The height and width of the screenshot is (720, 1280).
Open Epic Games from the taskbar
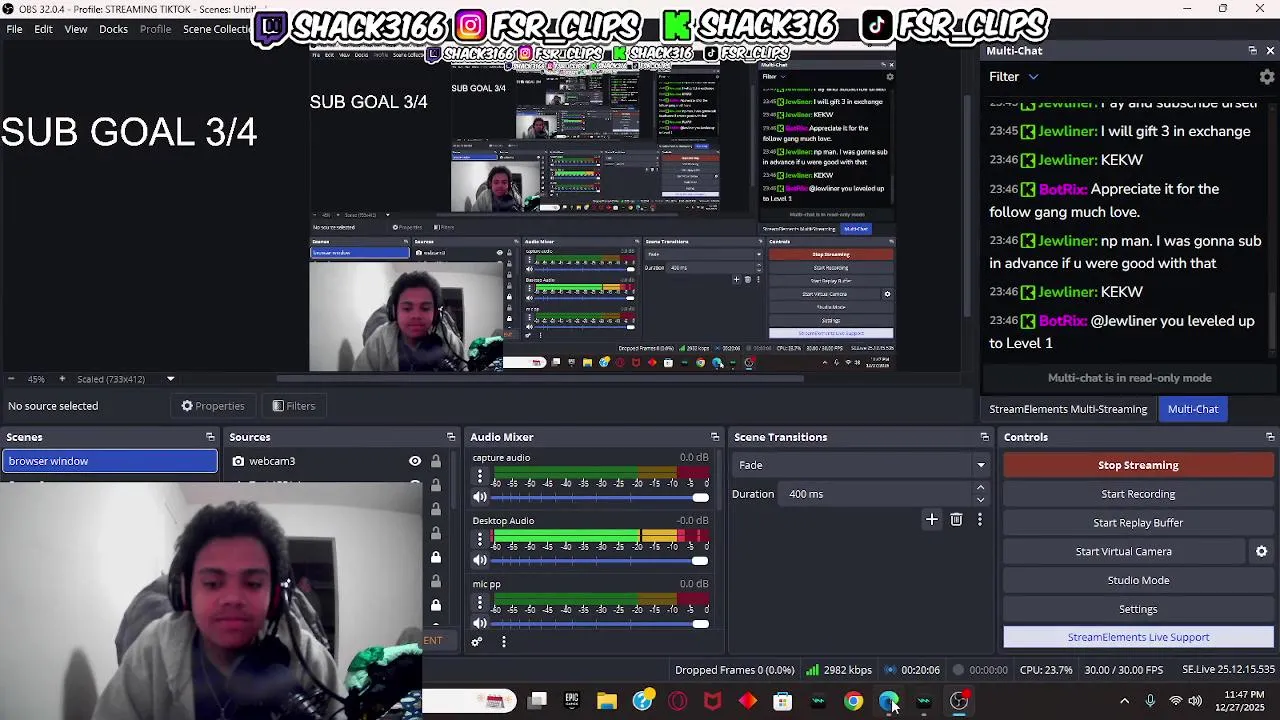pyautogui.click(x=572, y=701)
